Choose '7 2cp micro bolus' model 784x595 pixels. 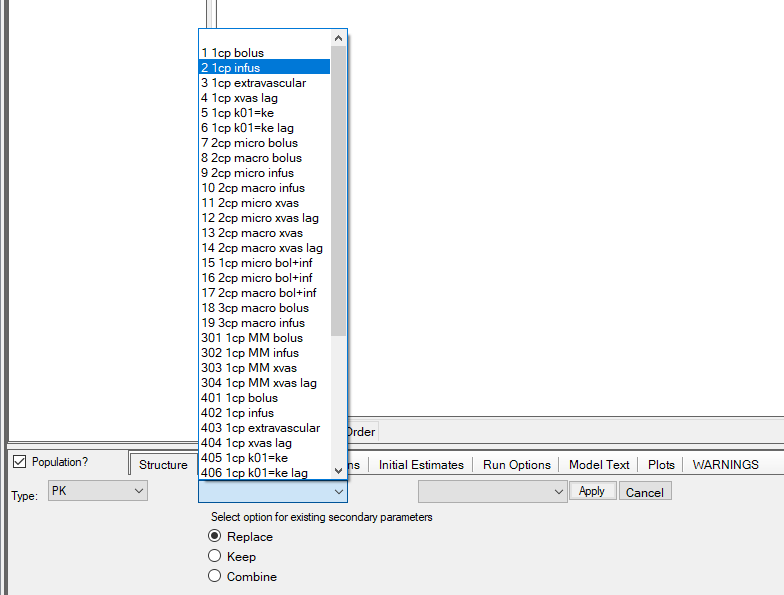pyautogui.click(x=264, y=142)
